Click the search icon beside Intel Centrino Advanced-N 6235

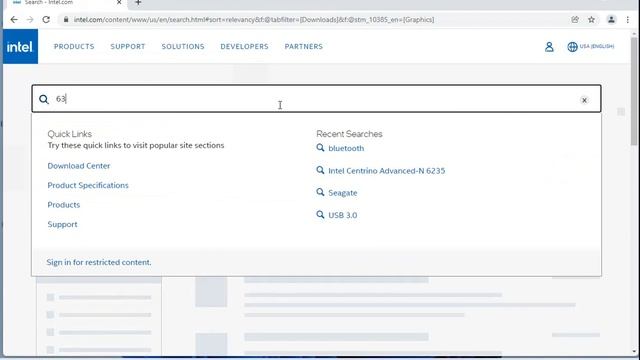click(320, 170)
